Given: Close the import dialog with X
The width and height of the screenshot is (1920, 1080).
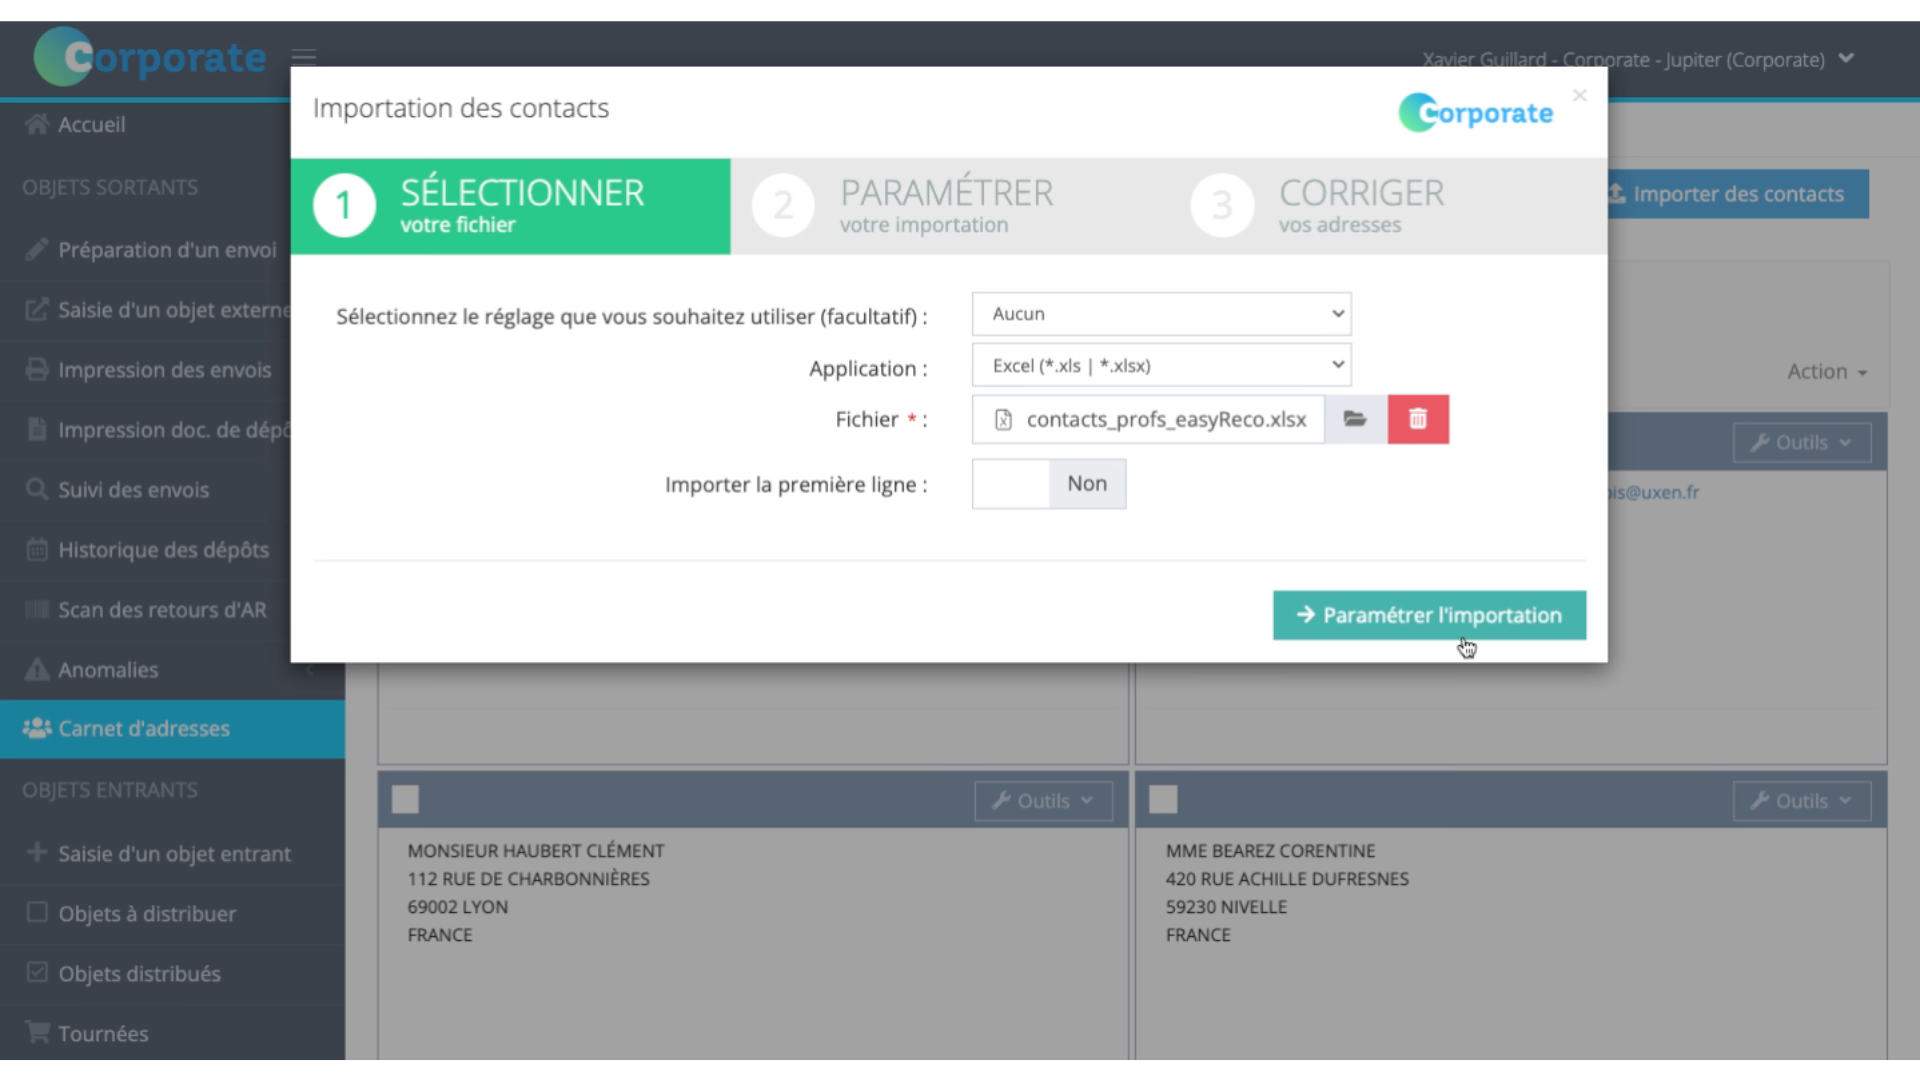Looking at the screenshot, I should click(1579, 95).
